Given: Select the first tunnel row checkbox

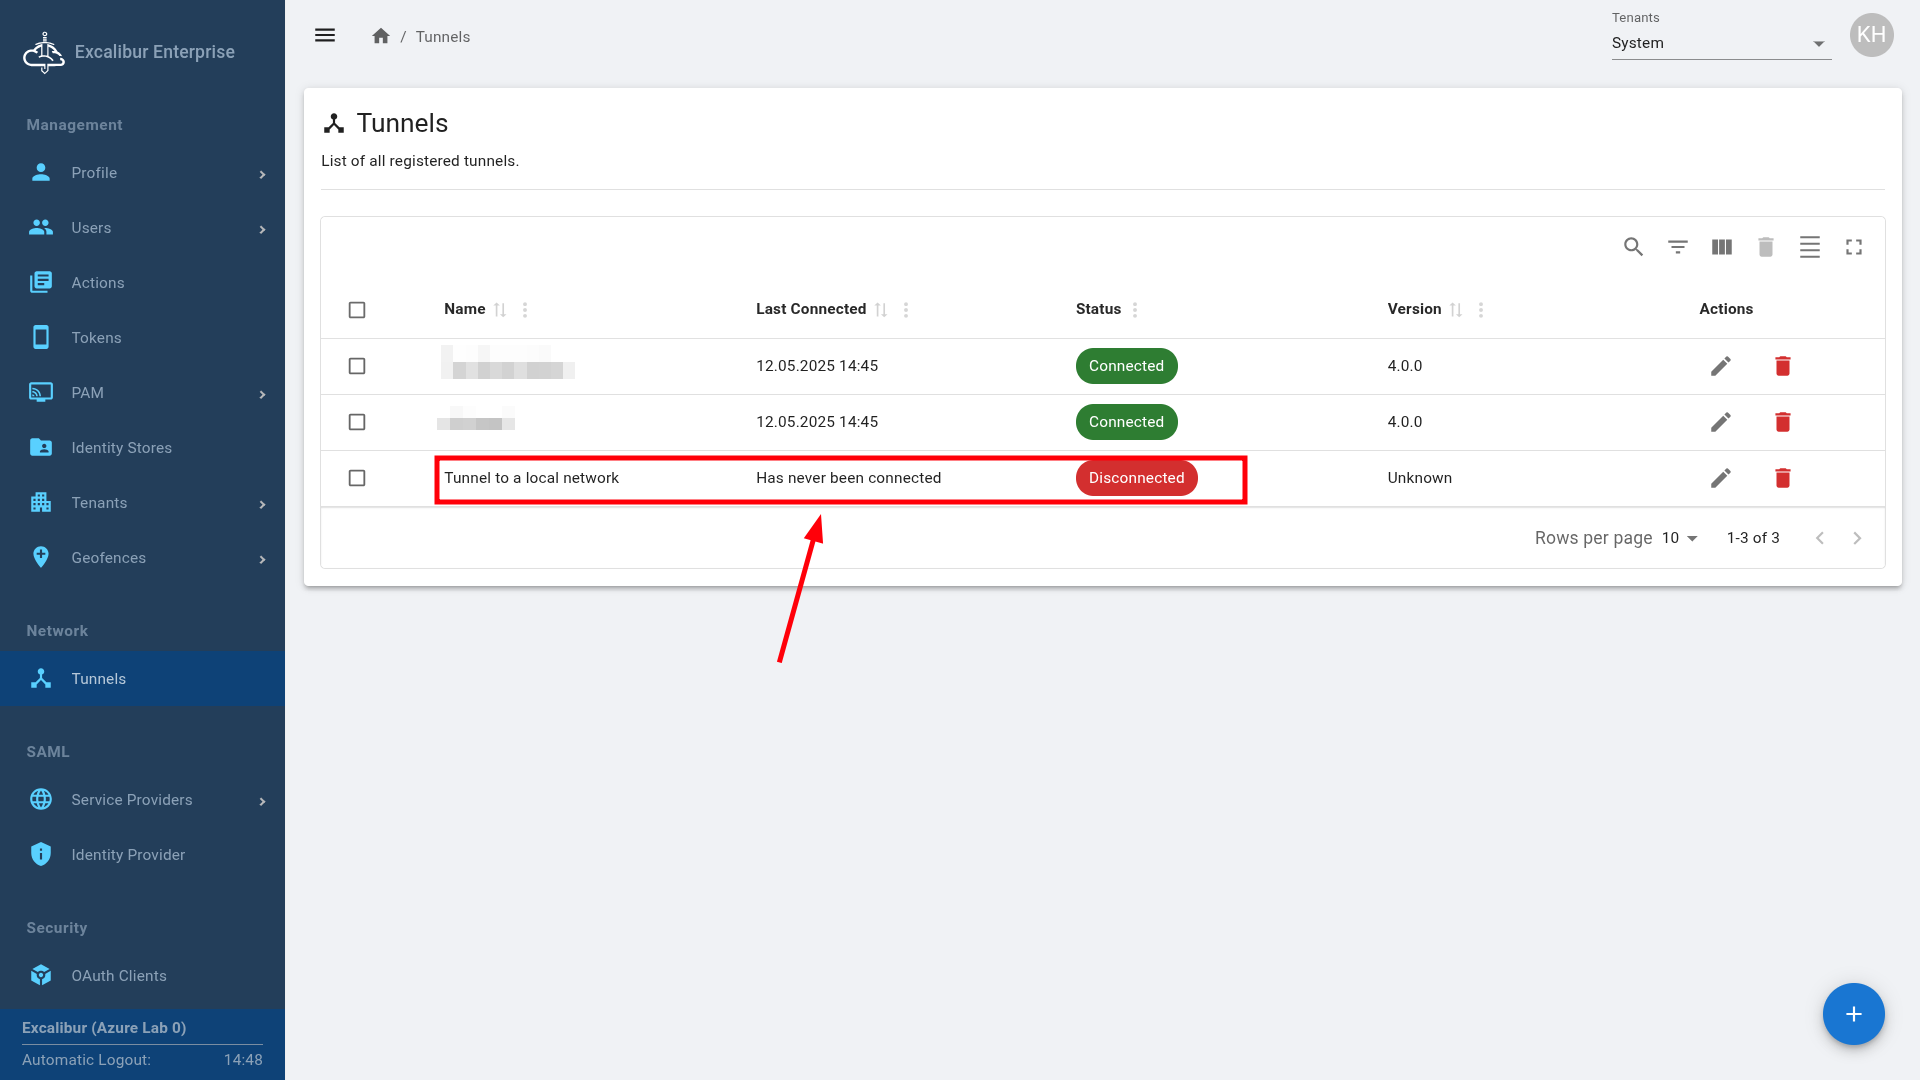Looking at the screenshot, I should (x=357, y=366).
